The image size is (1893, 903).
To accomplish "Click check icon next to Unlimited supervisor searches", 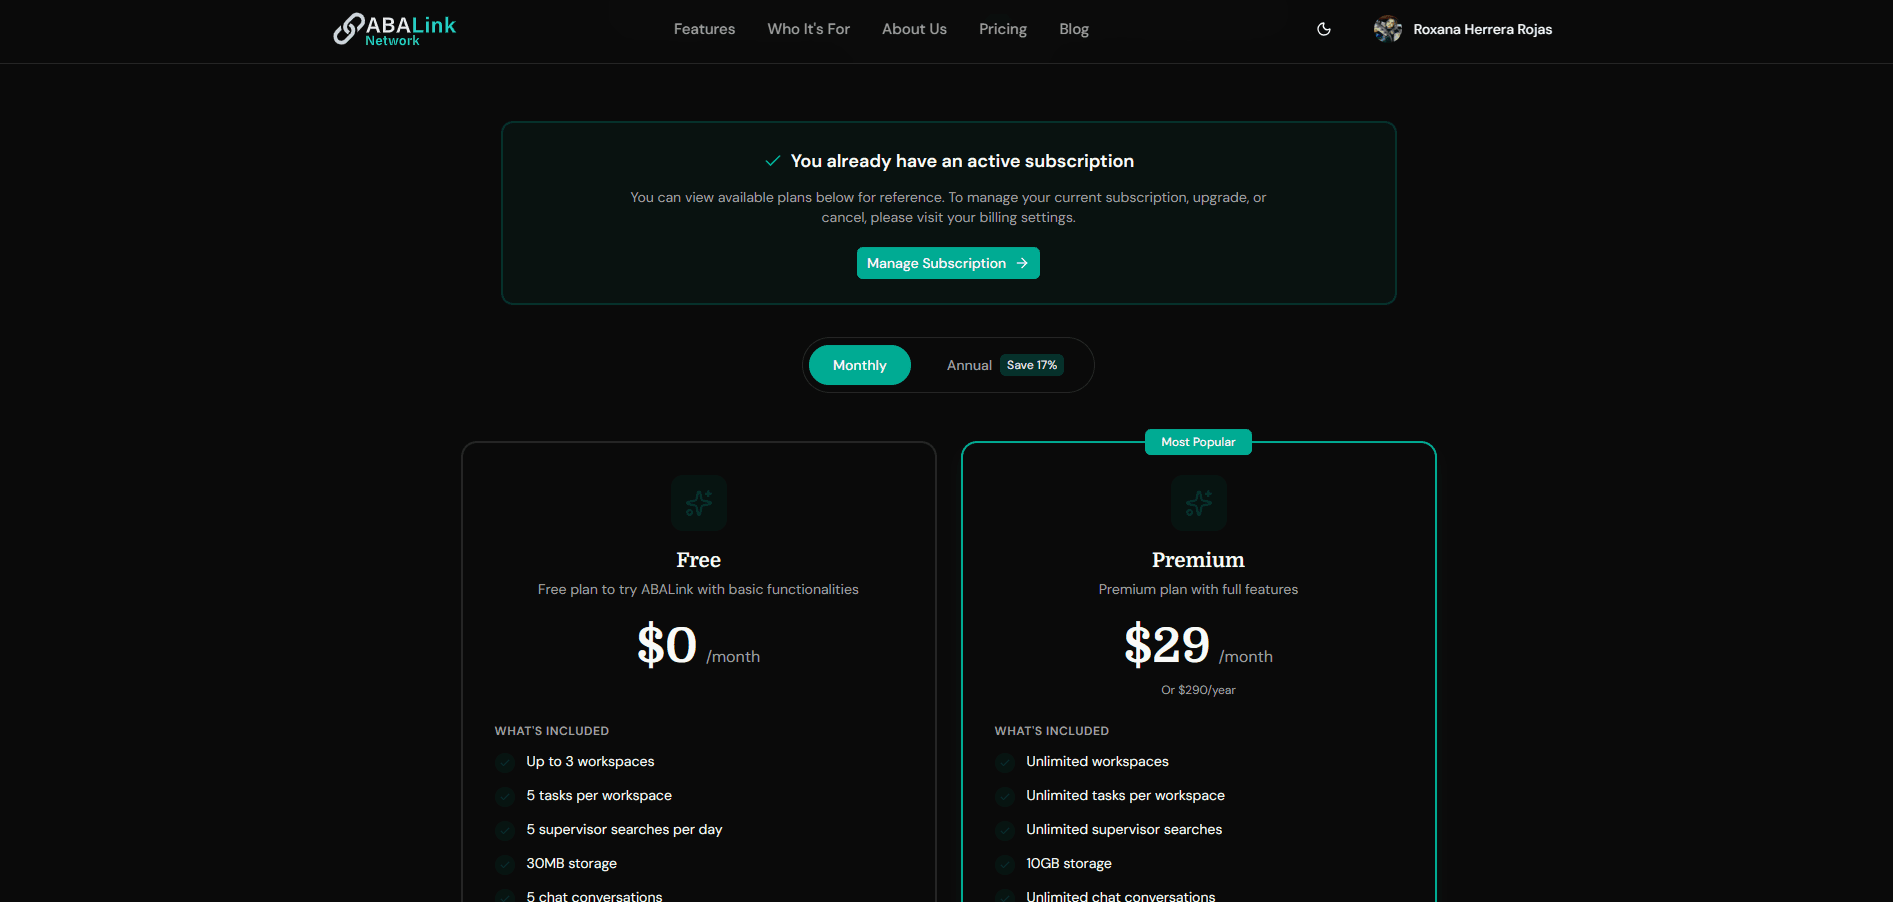I will (x=1004, y=830).
